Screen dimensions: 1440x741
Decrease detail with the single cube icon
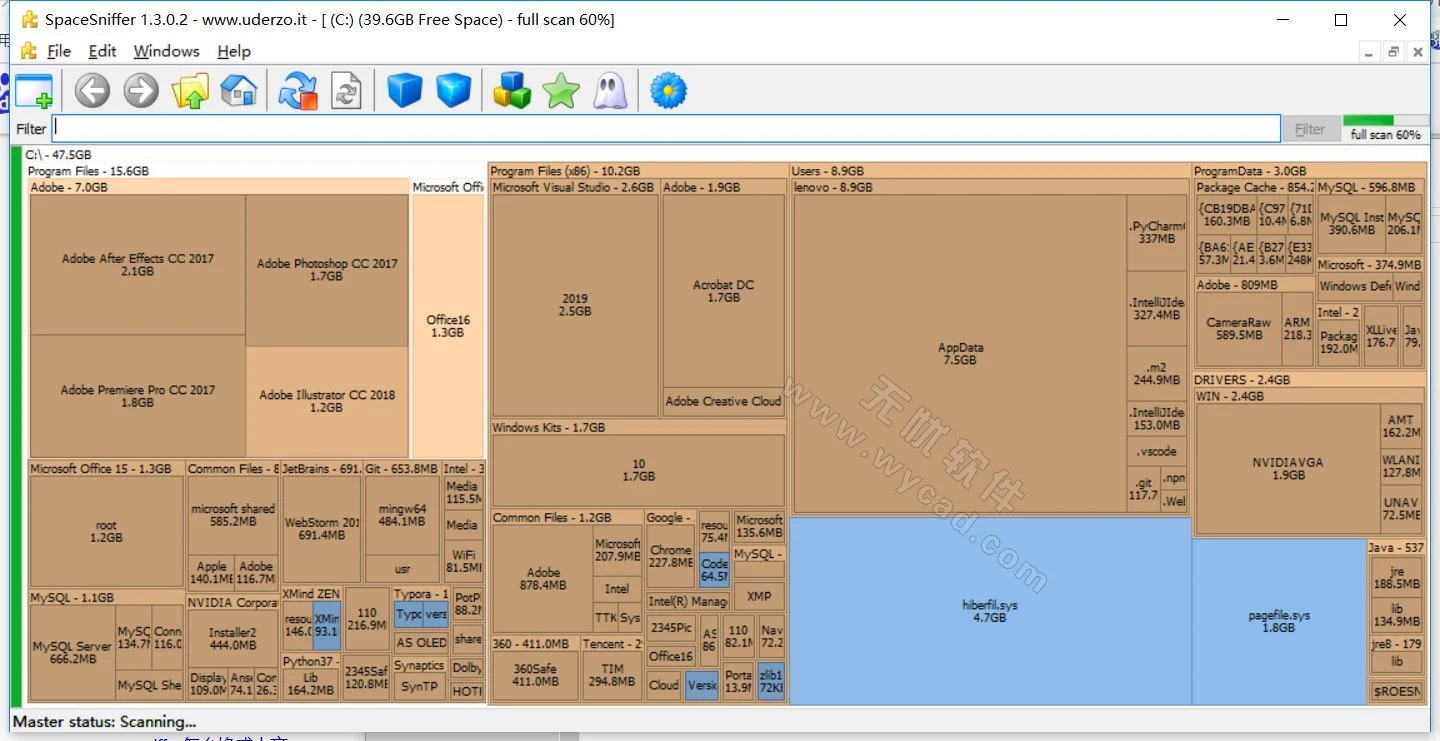click(404, 90)
